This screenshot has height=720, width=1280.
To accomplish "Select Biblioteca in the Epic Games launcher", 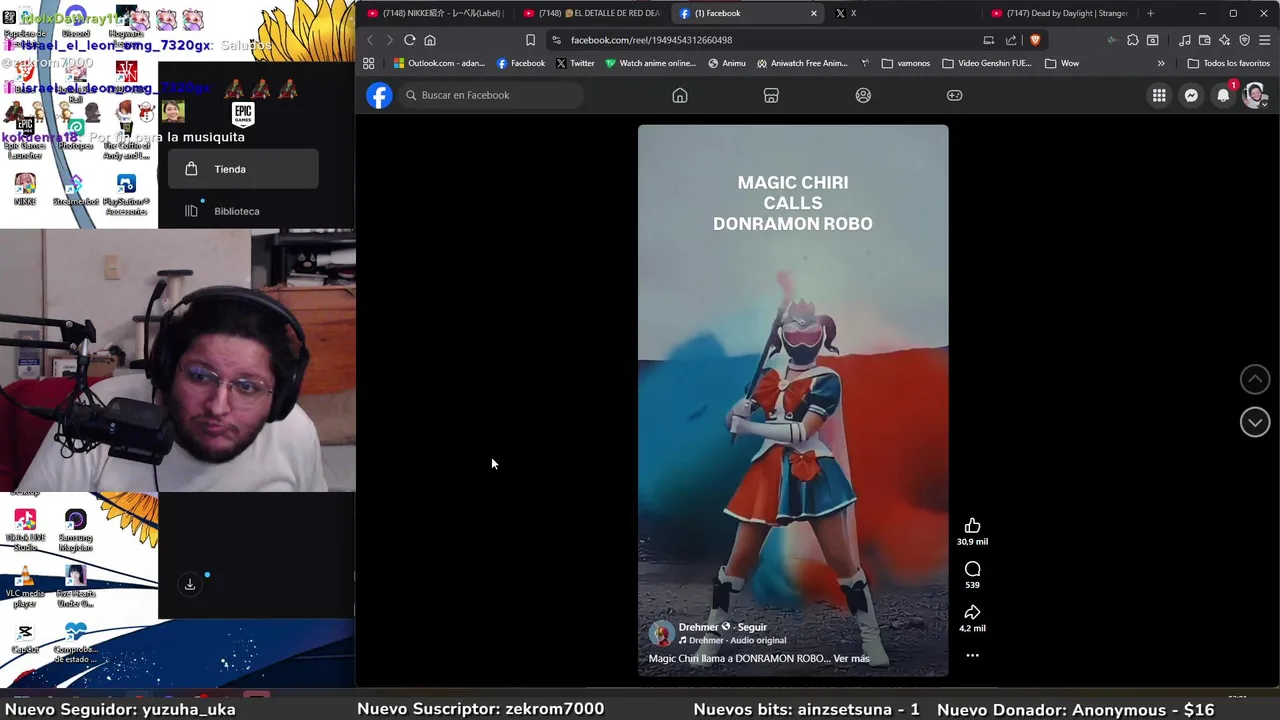I will [x=243, y=211].
